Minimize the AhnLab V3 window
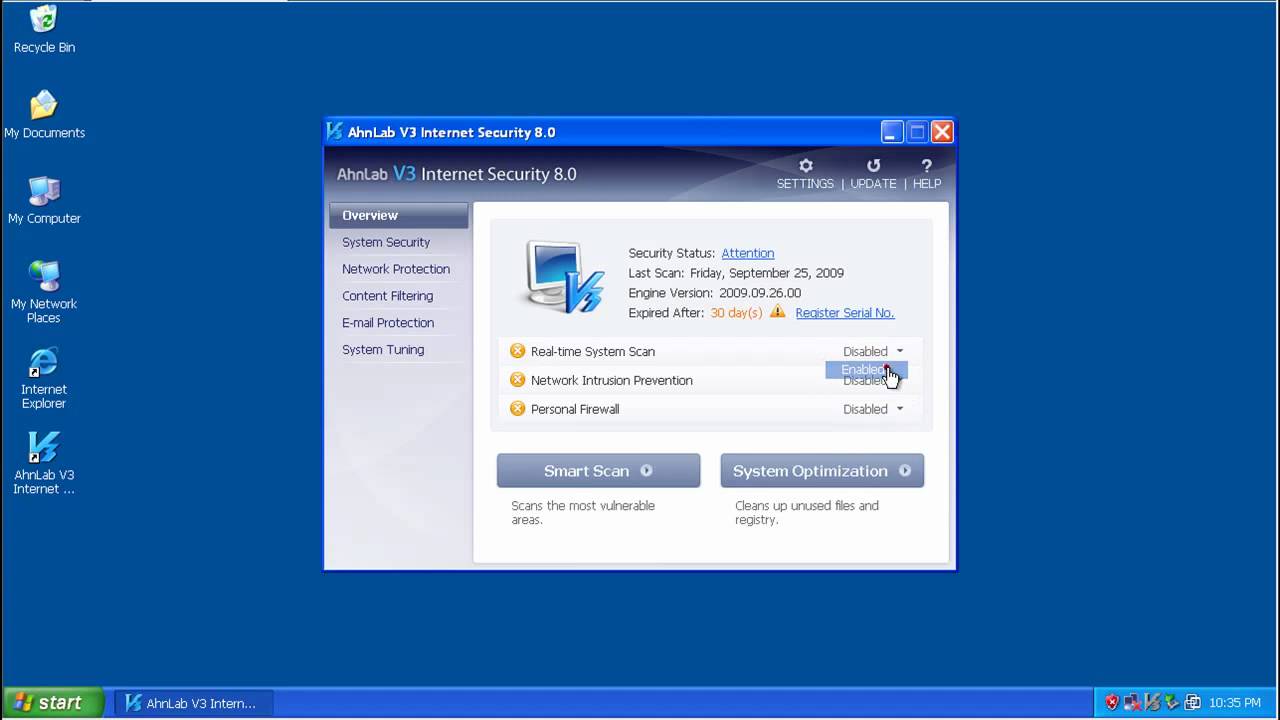 [892, 132]
